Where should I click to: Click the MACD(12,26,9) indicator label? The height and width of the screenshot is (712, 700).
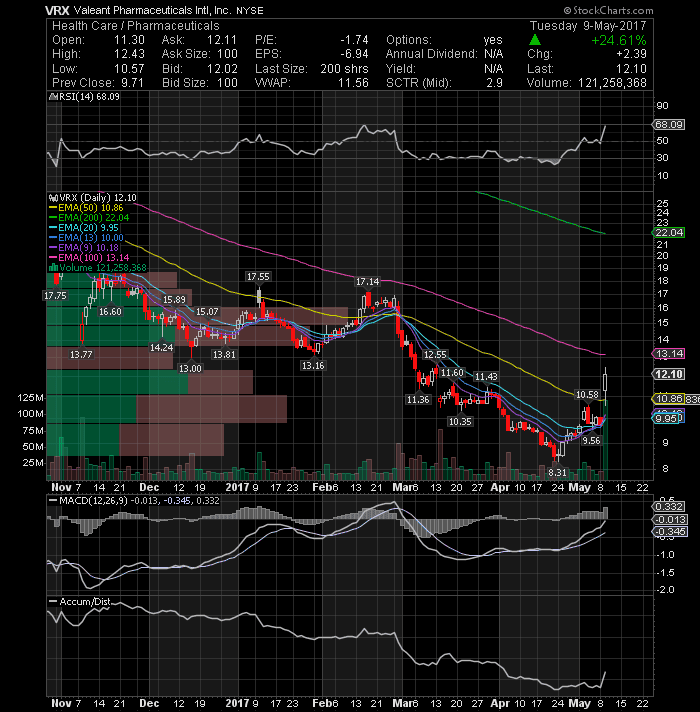pos(94,500)
